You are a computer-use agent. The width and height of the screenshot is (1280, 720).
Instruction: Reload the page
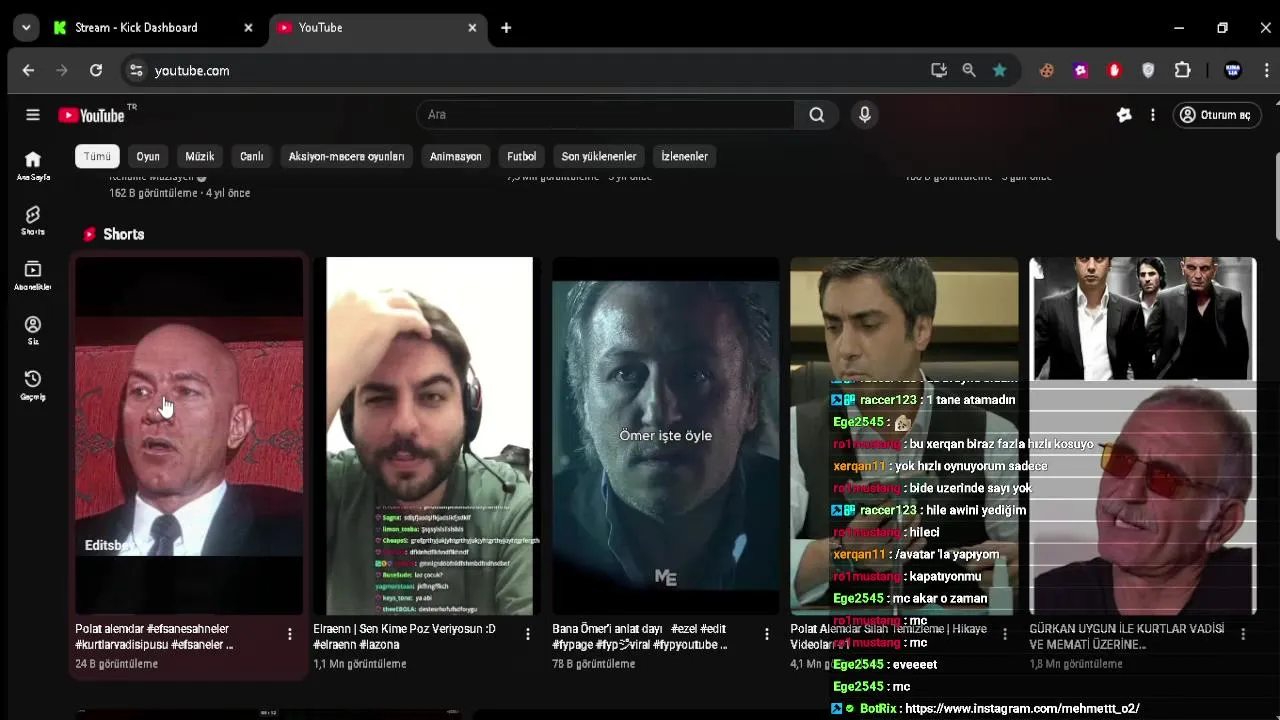coord(96,70)
